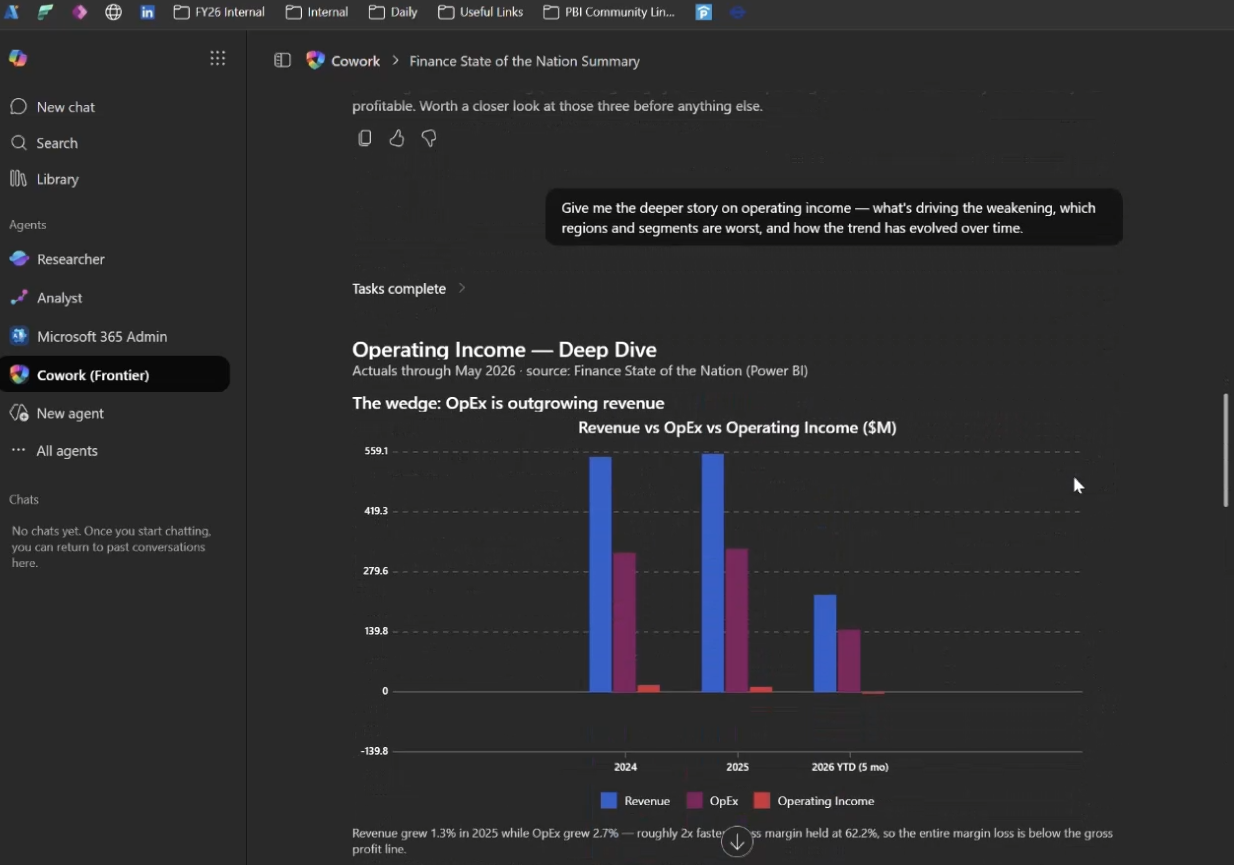Click the user message about operating income

pos(834,217)
